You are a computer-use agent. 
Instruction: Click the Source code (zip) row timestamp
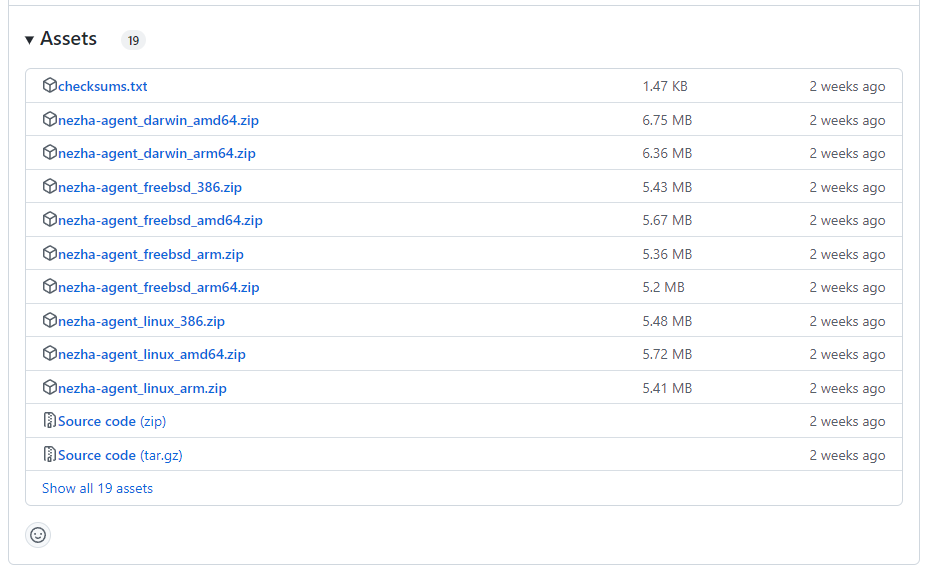pyautogui.click(x=847, y=422)
